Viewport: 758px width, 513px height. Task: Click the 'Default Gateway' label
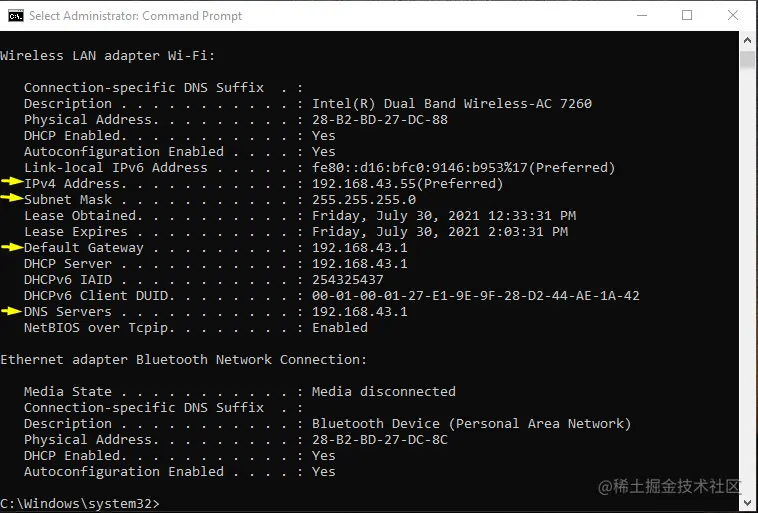tap(84, 248)
